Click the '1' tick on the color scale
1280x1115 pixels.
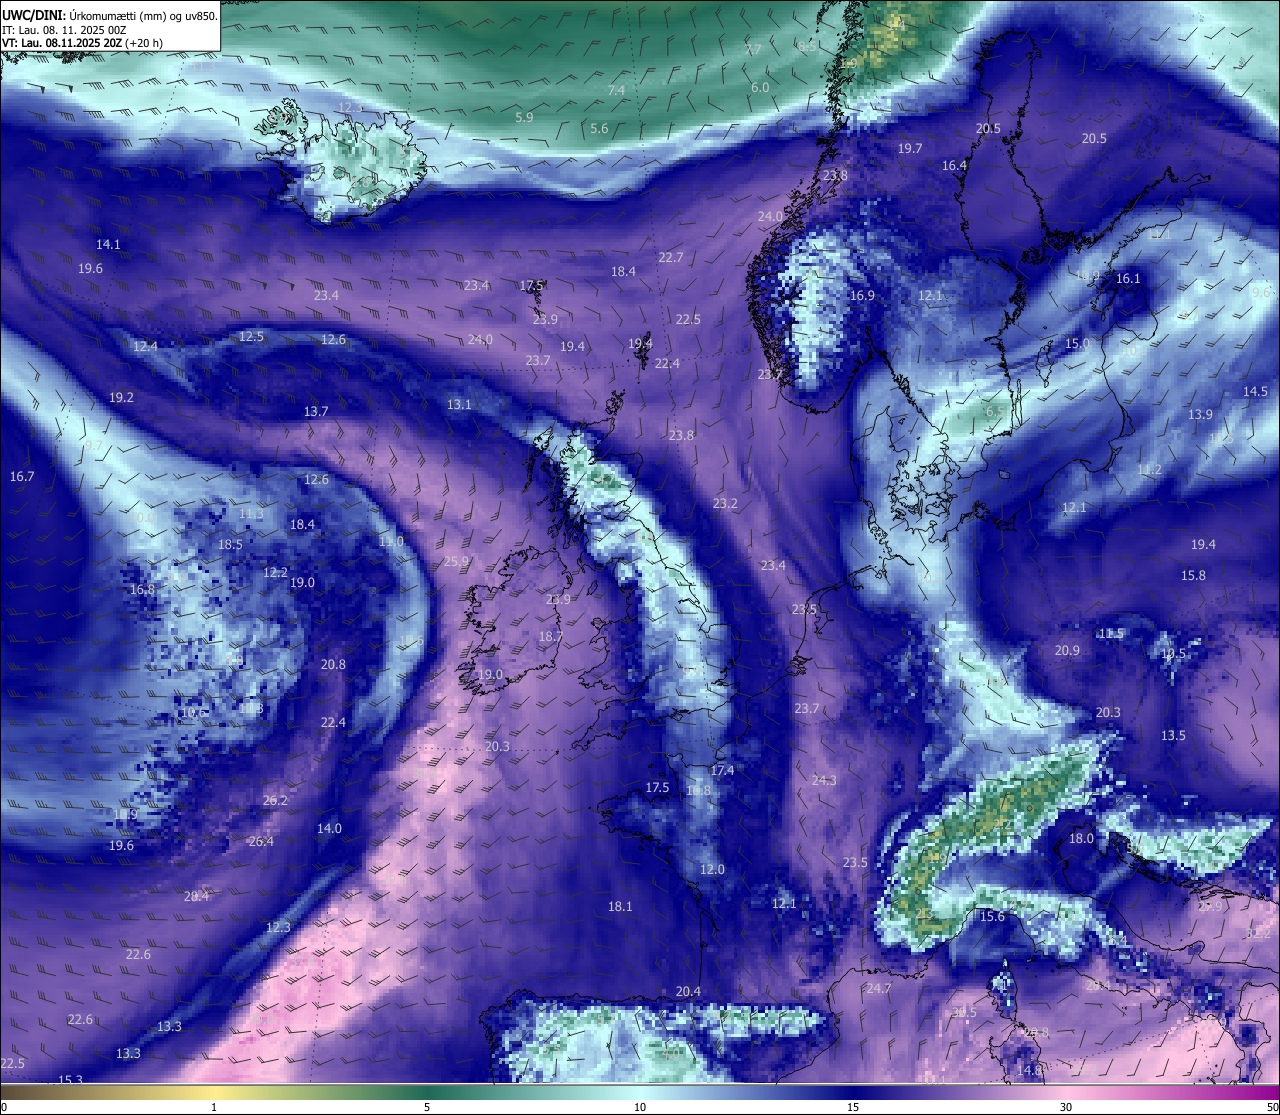tap(214, 1107)
